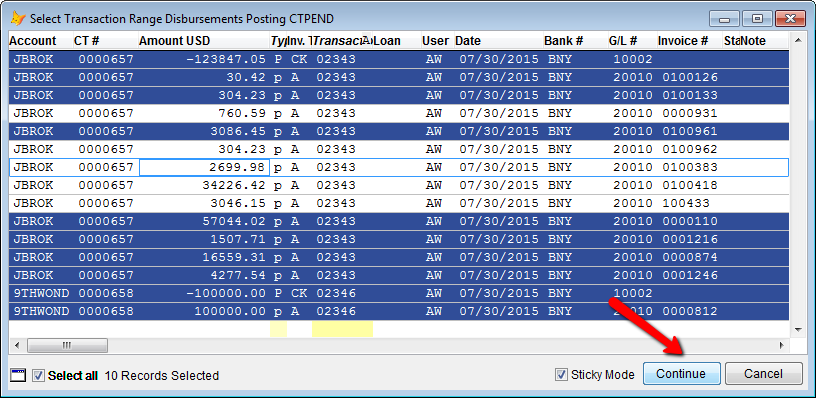
Task: Select the row with invoice 0100133
Action: point(399,95)
